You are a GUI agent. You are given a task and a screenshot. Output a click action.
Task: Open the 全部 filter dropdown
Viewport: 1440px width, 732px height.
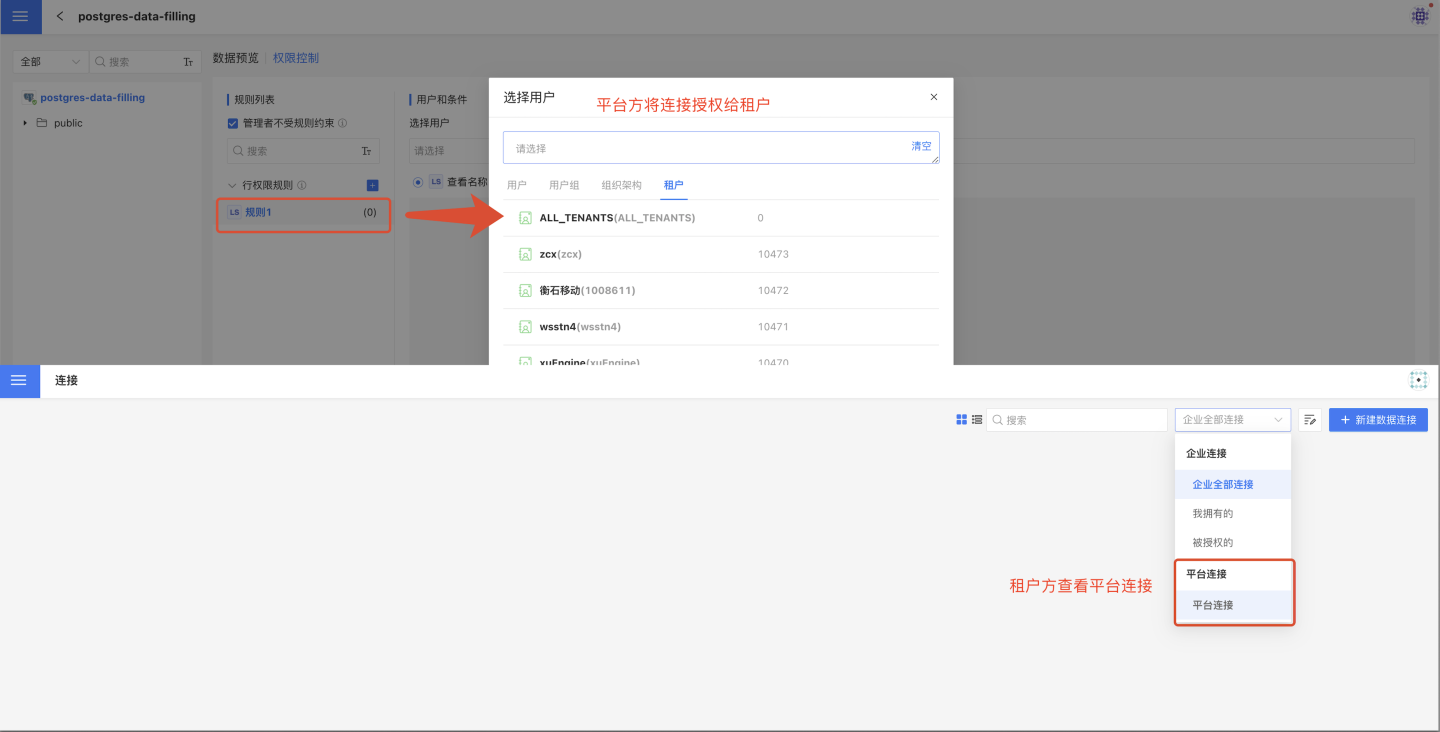(50, 62)
